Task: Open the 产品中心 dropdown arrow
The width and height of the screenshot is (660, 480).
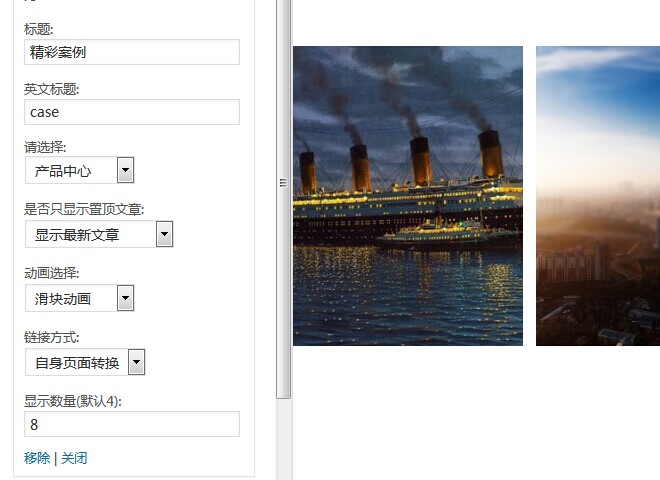Action: (x=125, y=170)
